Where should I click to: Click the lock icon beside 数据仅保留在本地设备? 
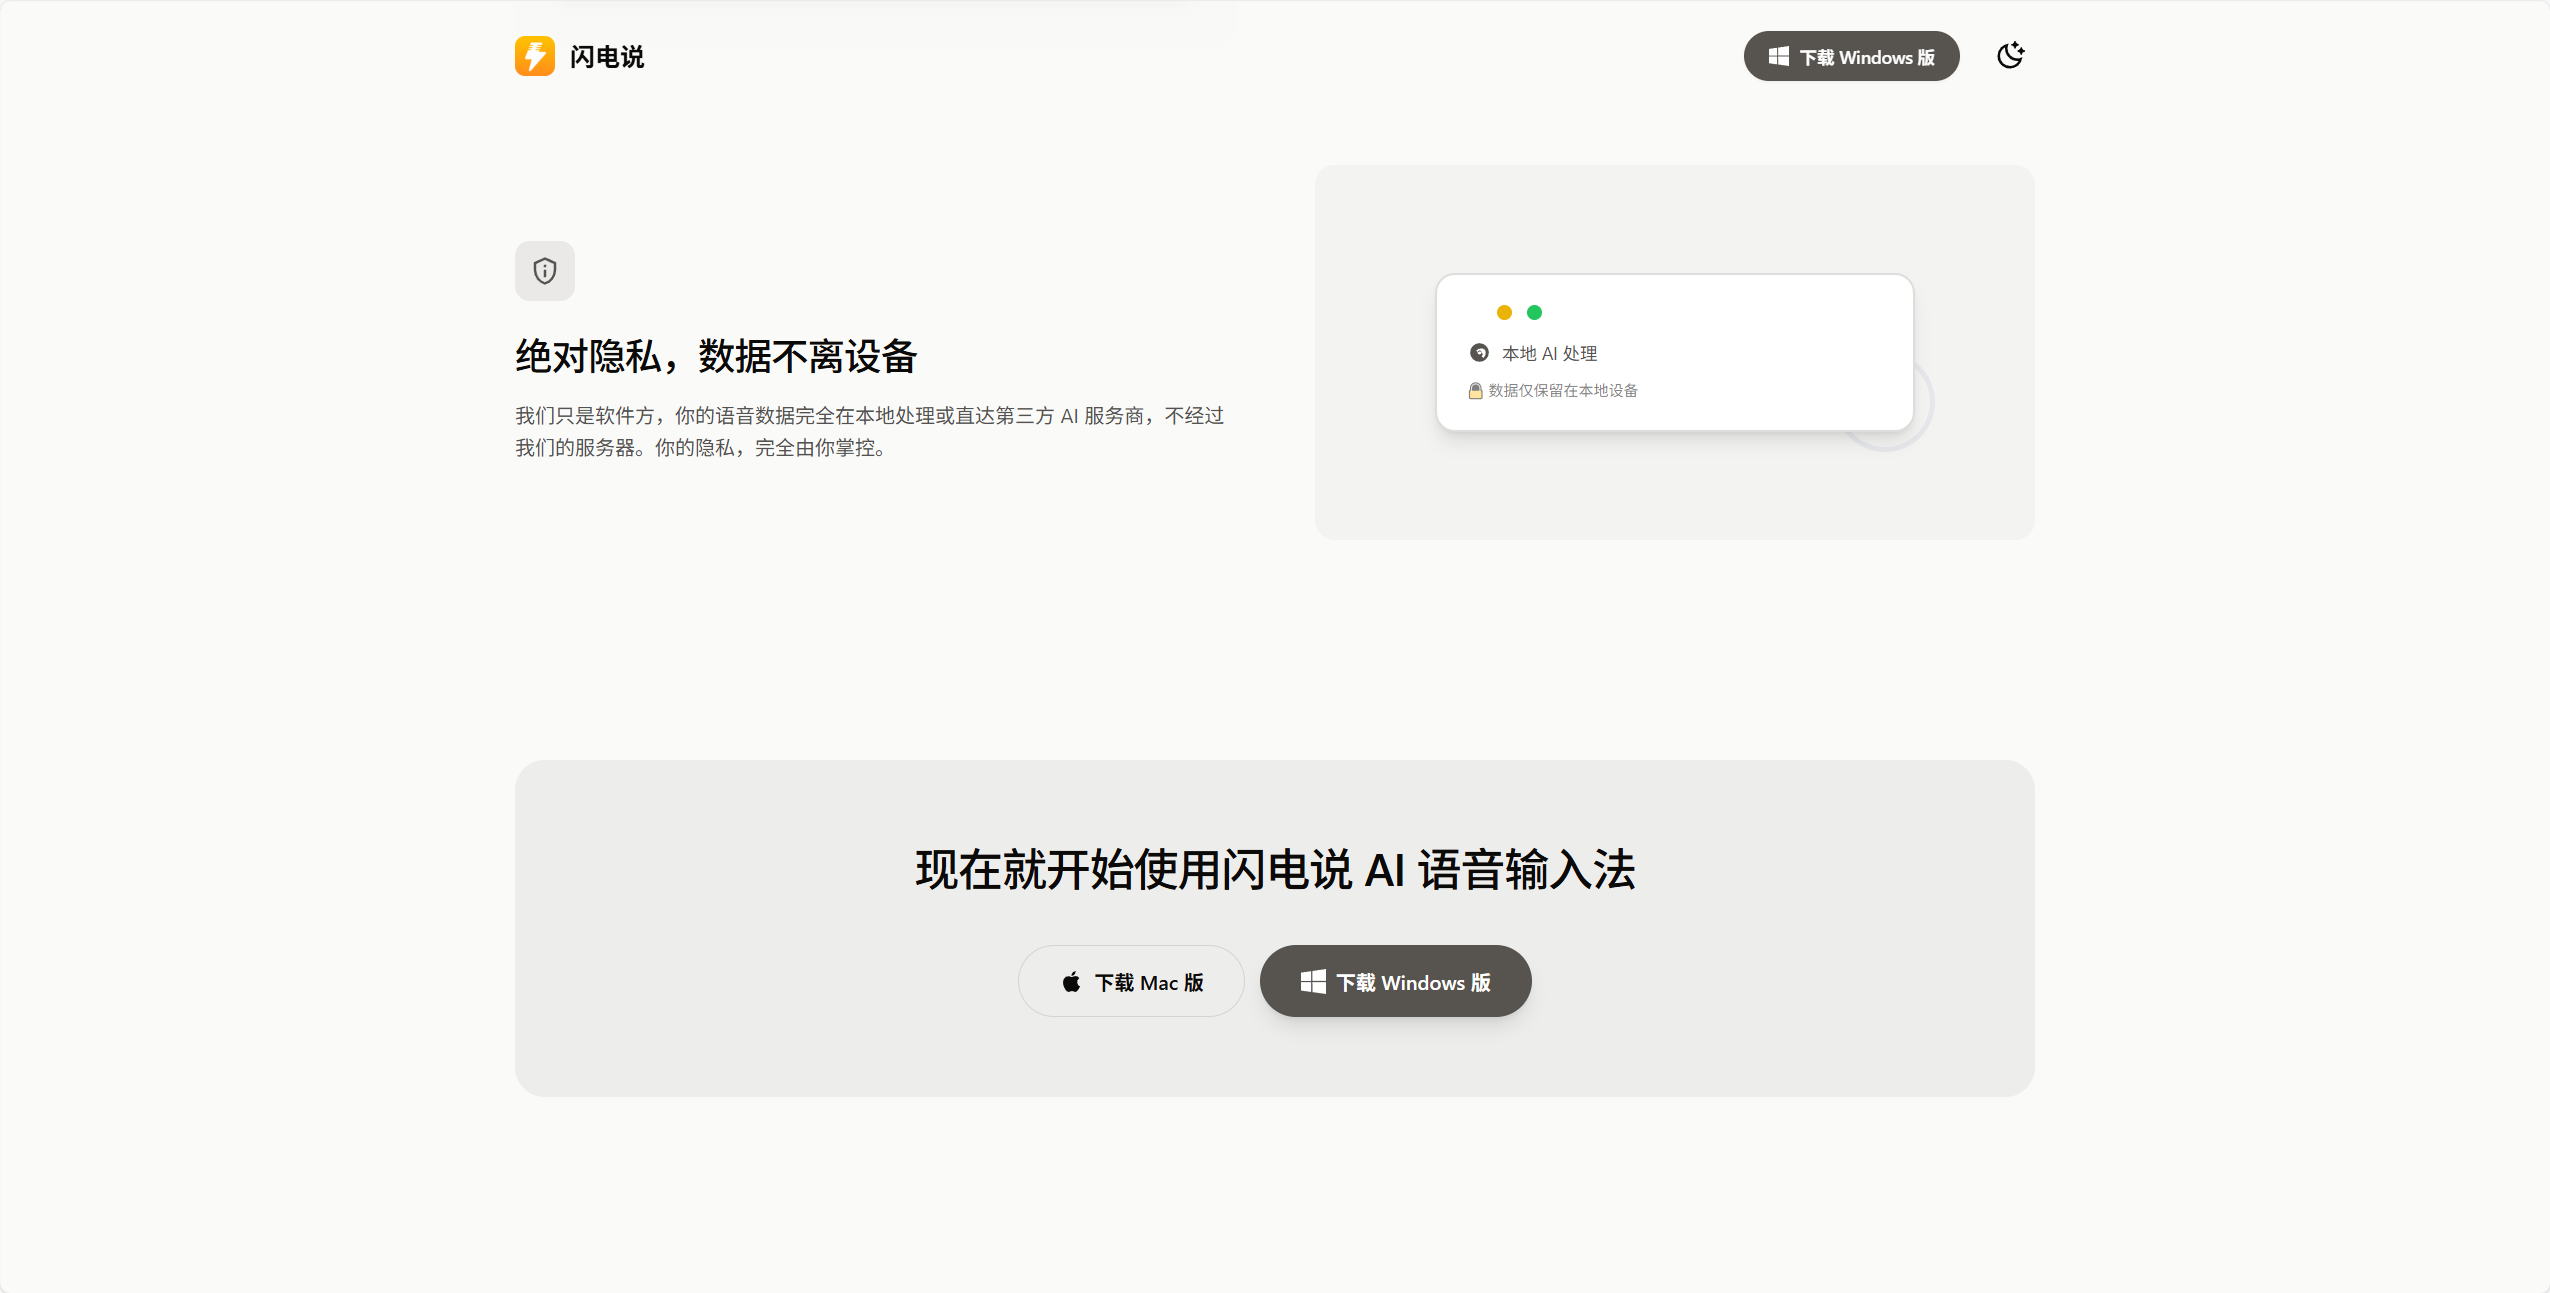click(1475, 391)
